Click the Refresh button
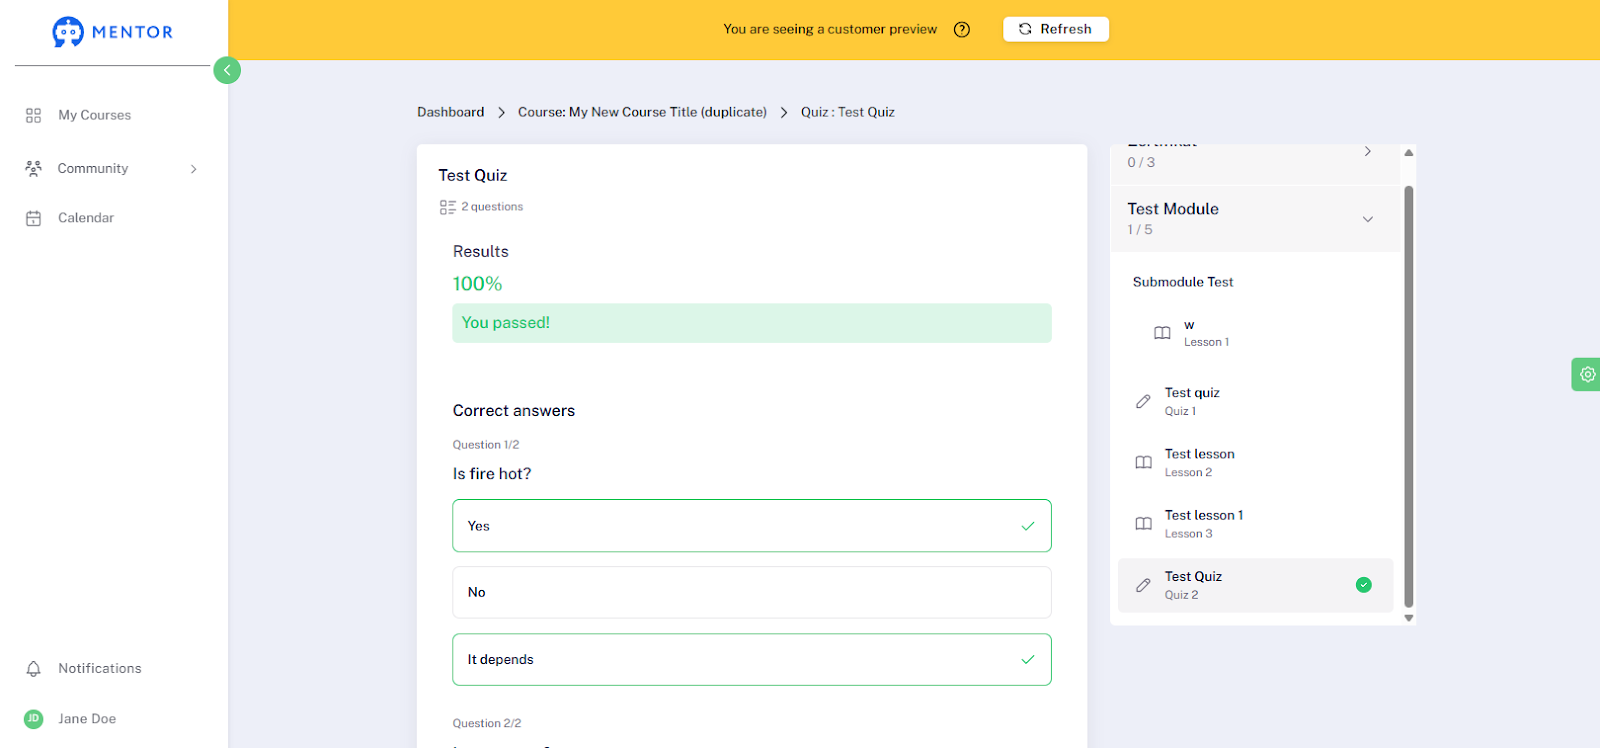Screen dimensions: 1600x748 coord(1056,29)
